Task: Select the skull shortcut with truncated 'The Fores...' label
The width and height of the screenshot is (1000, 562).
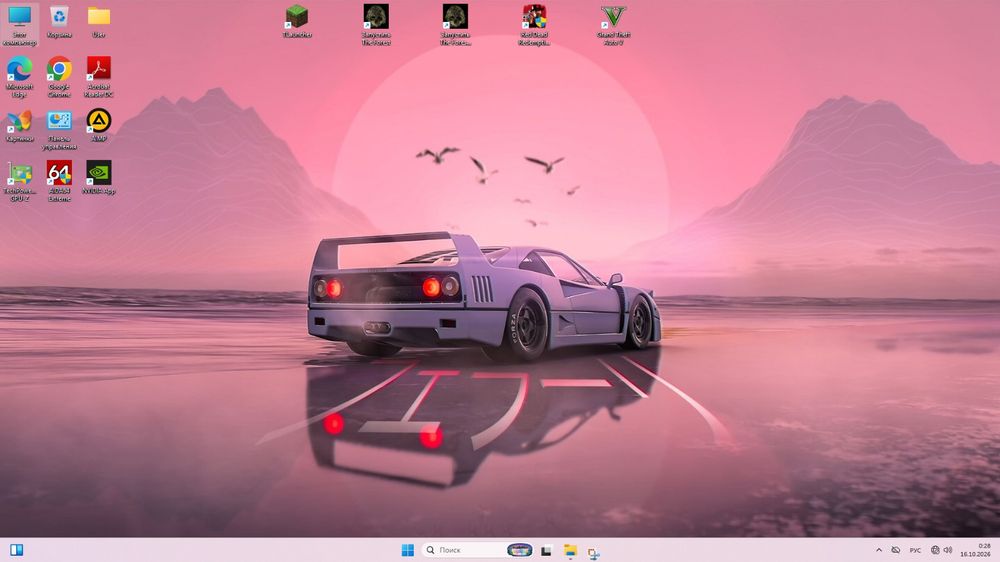Action: 455,26
